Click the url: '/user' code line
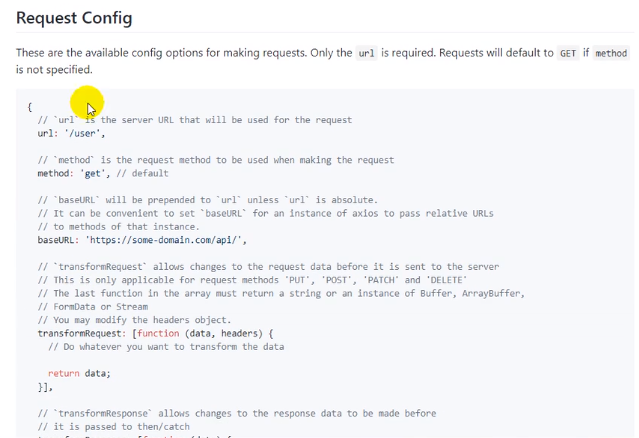 71,133
